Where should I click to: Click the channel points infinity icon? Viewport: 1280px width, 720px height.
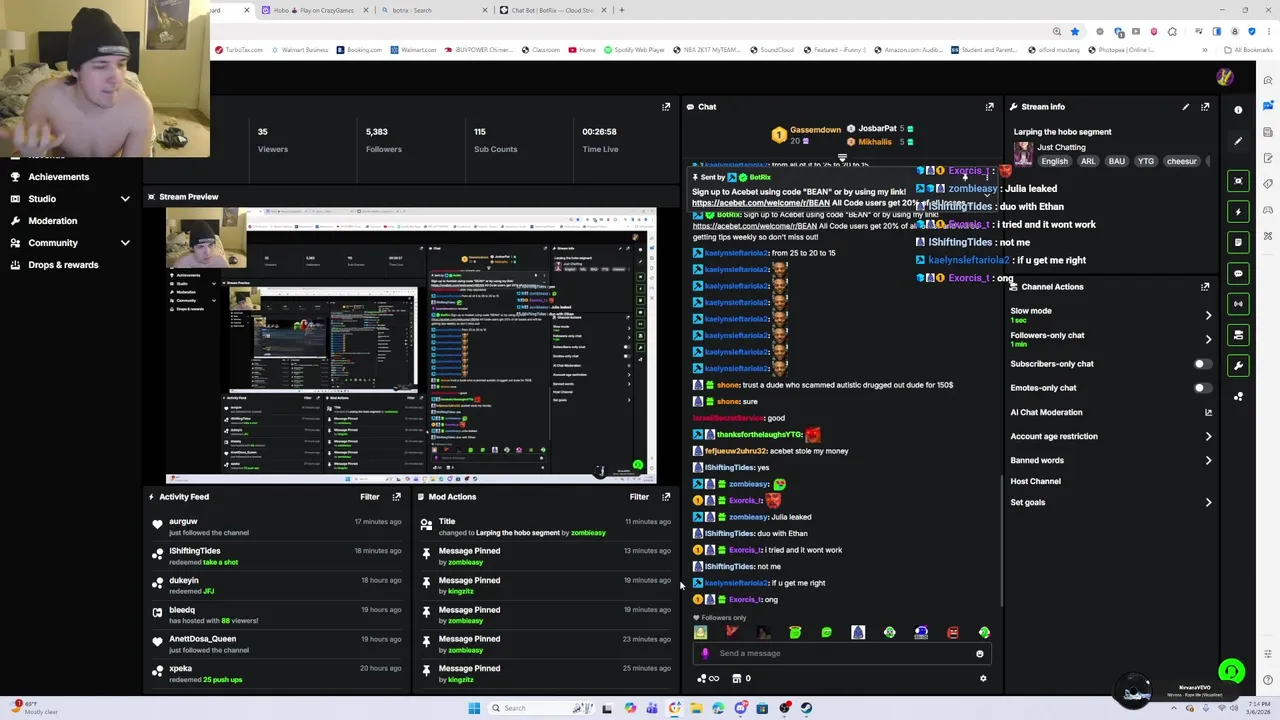708,678
